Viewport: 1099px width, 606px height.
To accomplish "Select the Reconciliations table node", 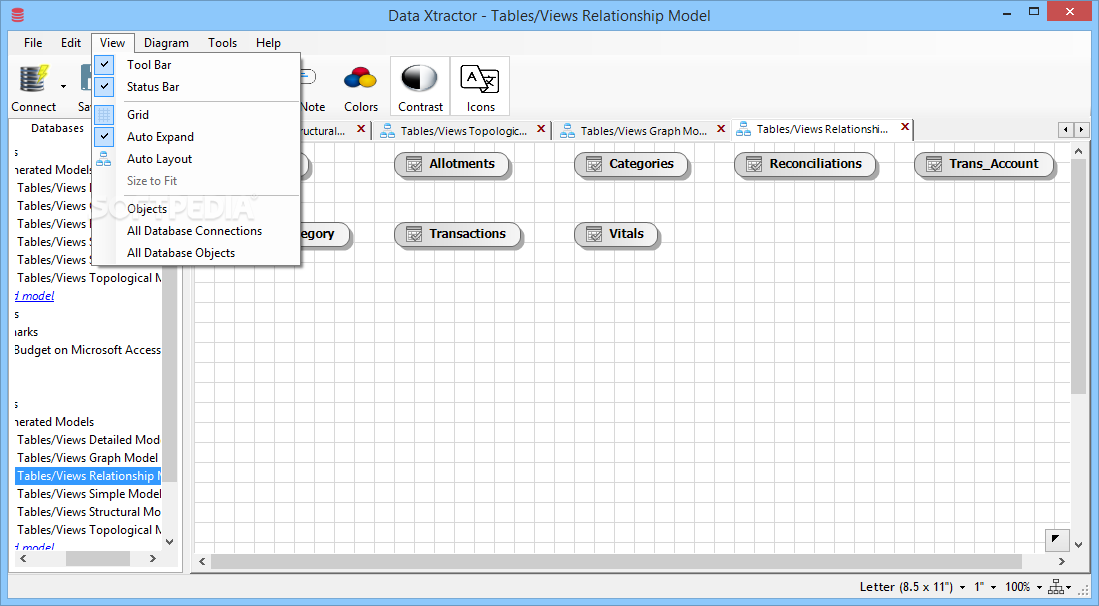I will 805,165.
